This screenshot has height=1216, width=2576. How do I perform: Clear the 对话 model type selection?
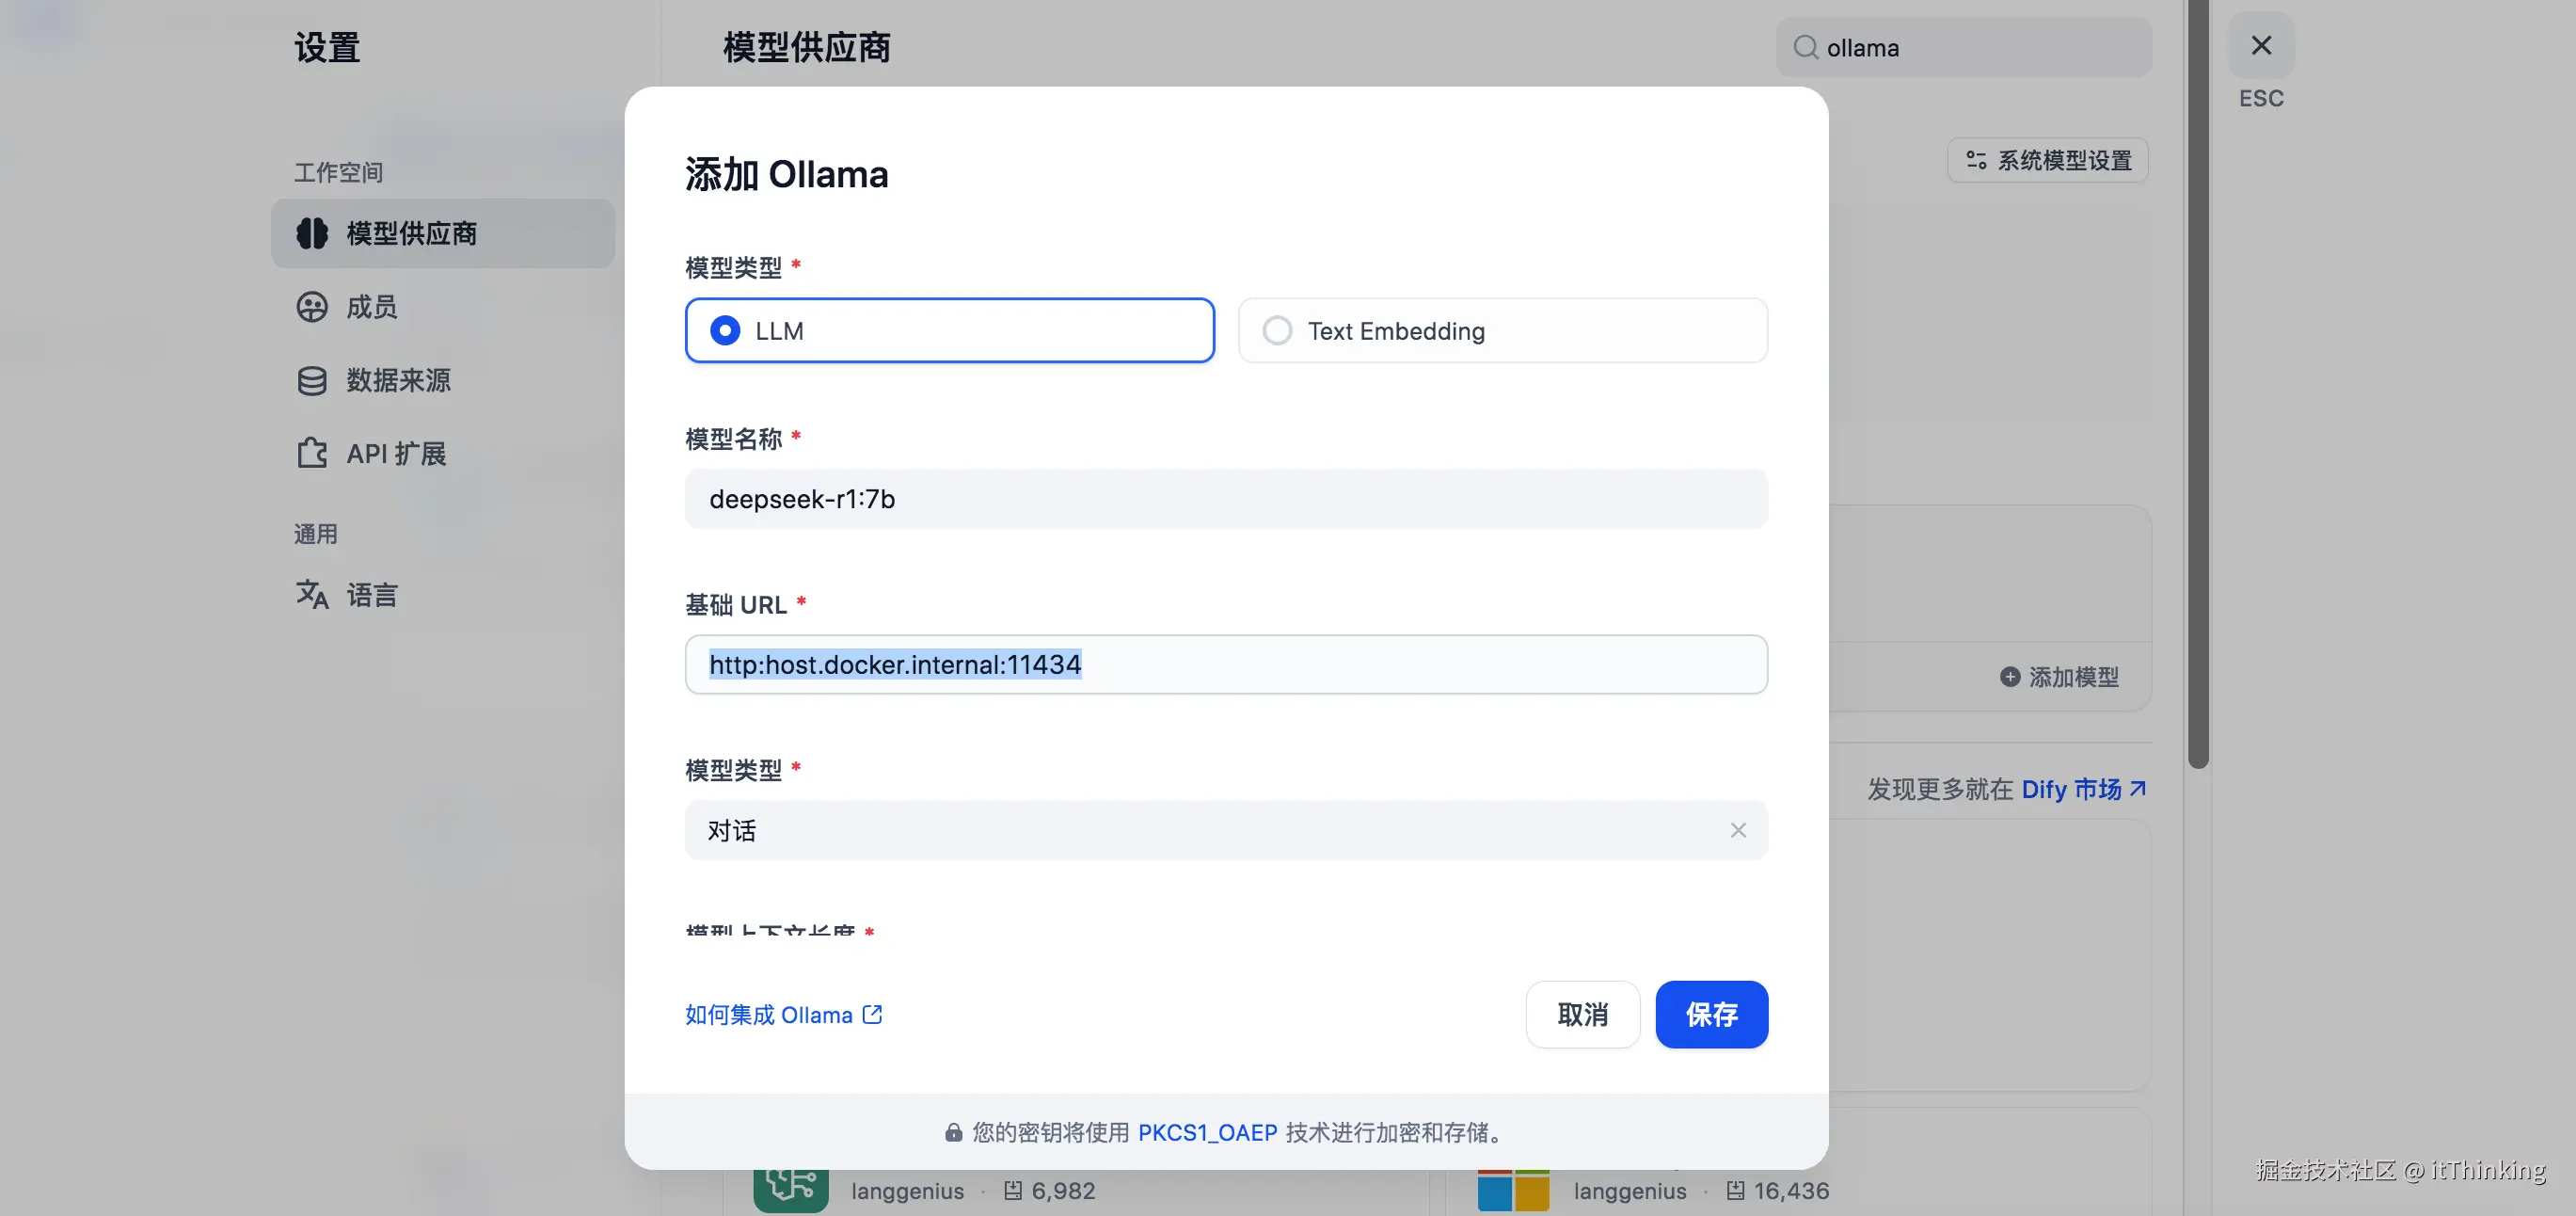point(1738,830)
